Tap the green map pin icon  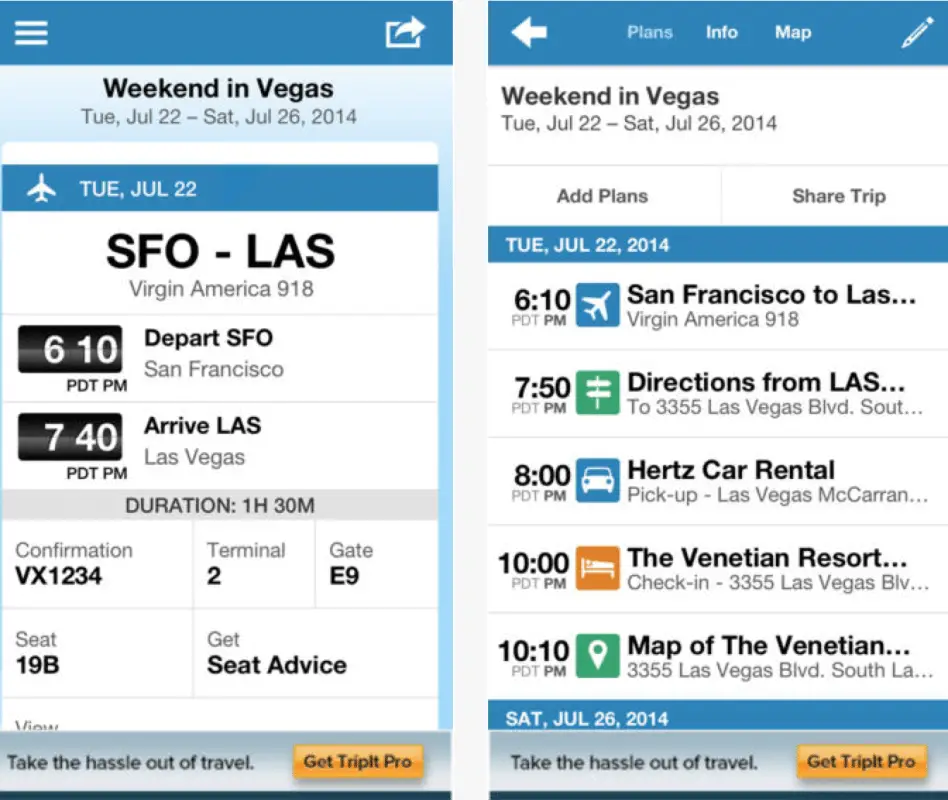597,655
